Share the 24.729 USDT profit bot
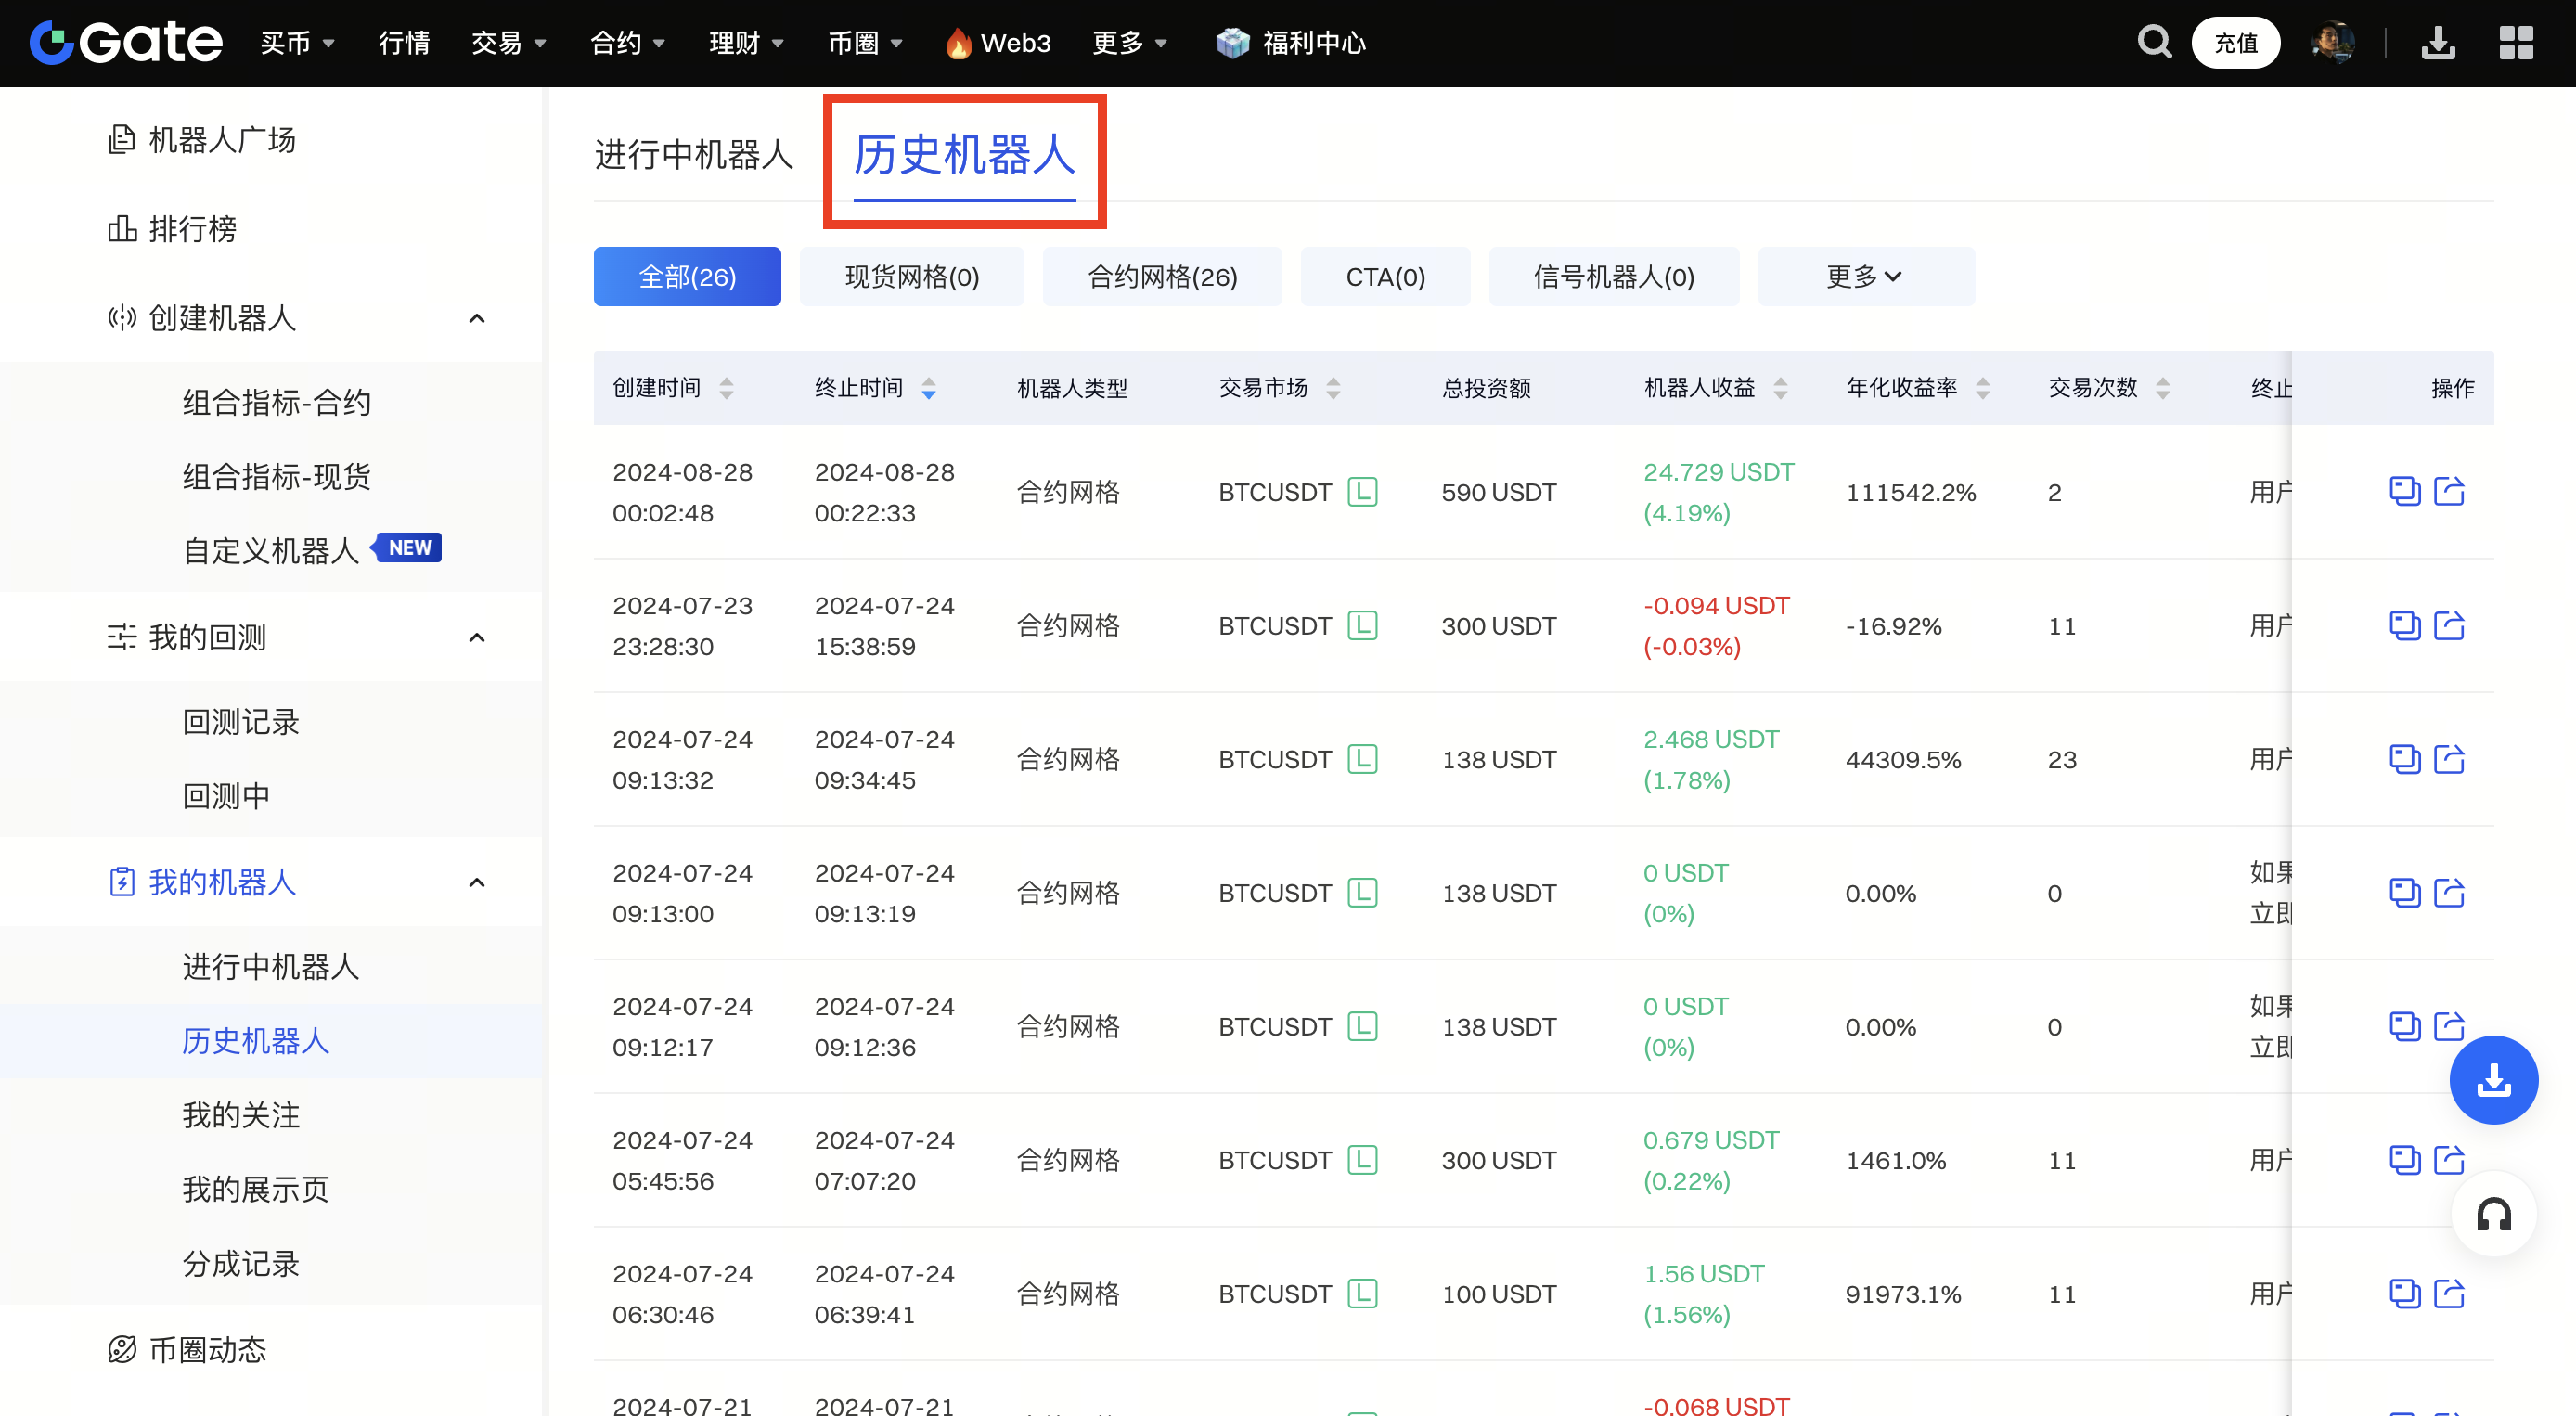Image resolution: width=2576 pixels, height=1416 pixels. pyautogui.click(x=2449, y=491)
